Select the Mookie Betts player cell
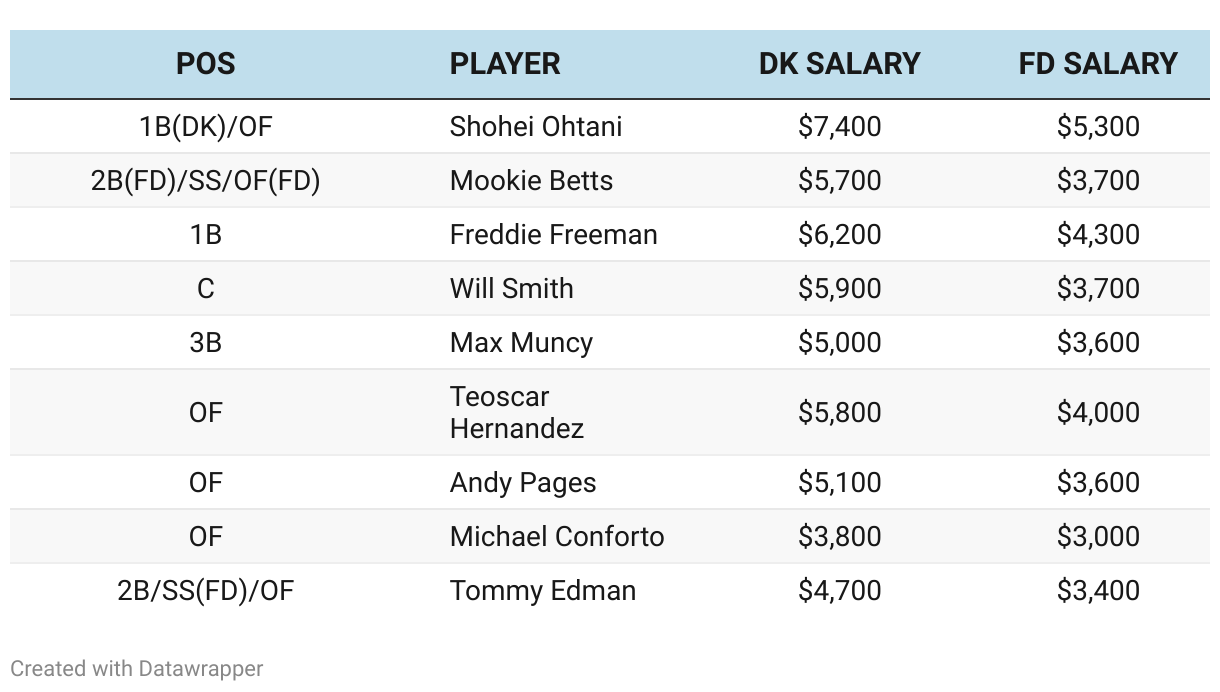Screen dimensions: 1220x692 coord(531,181)
